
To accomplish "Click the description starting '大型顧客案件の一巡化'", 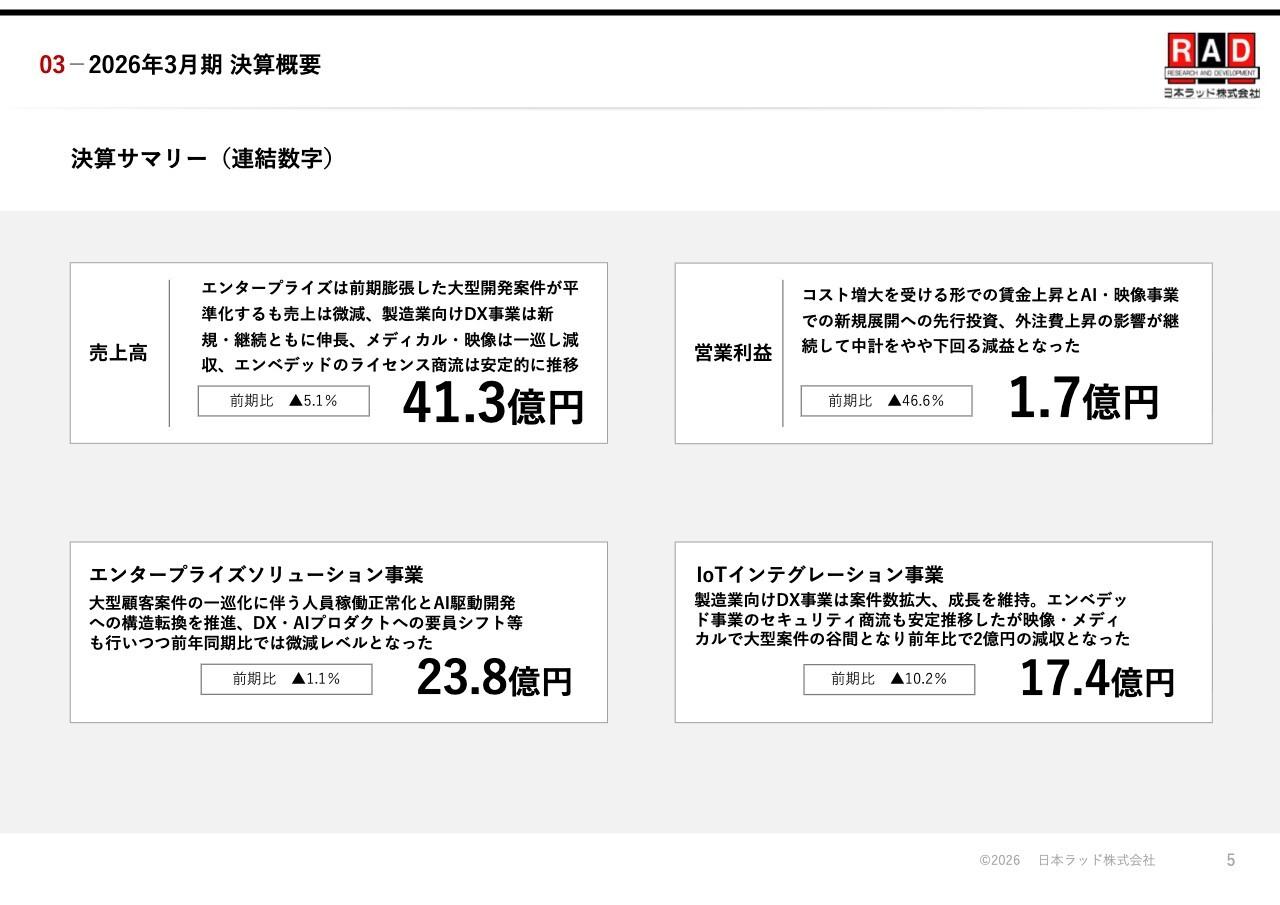I will click(306, 623).
